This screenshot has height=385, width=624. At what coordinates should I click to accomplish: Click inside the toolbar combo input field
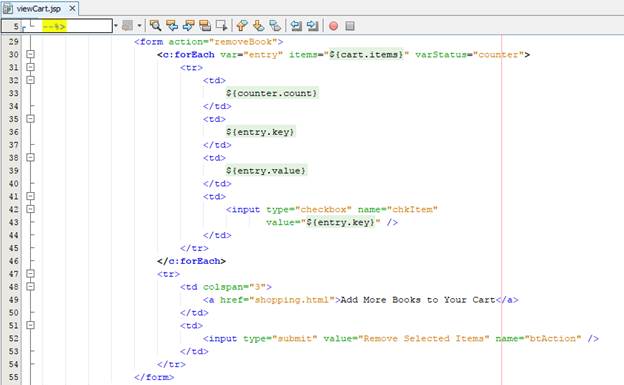click(57, 26)
